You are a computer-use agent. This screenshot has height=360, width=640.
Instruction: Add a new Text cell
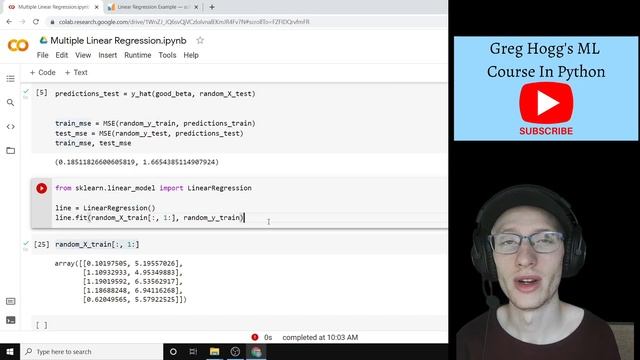pyautogui.click(x=76, y=72)
